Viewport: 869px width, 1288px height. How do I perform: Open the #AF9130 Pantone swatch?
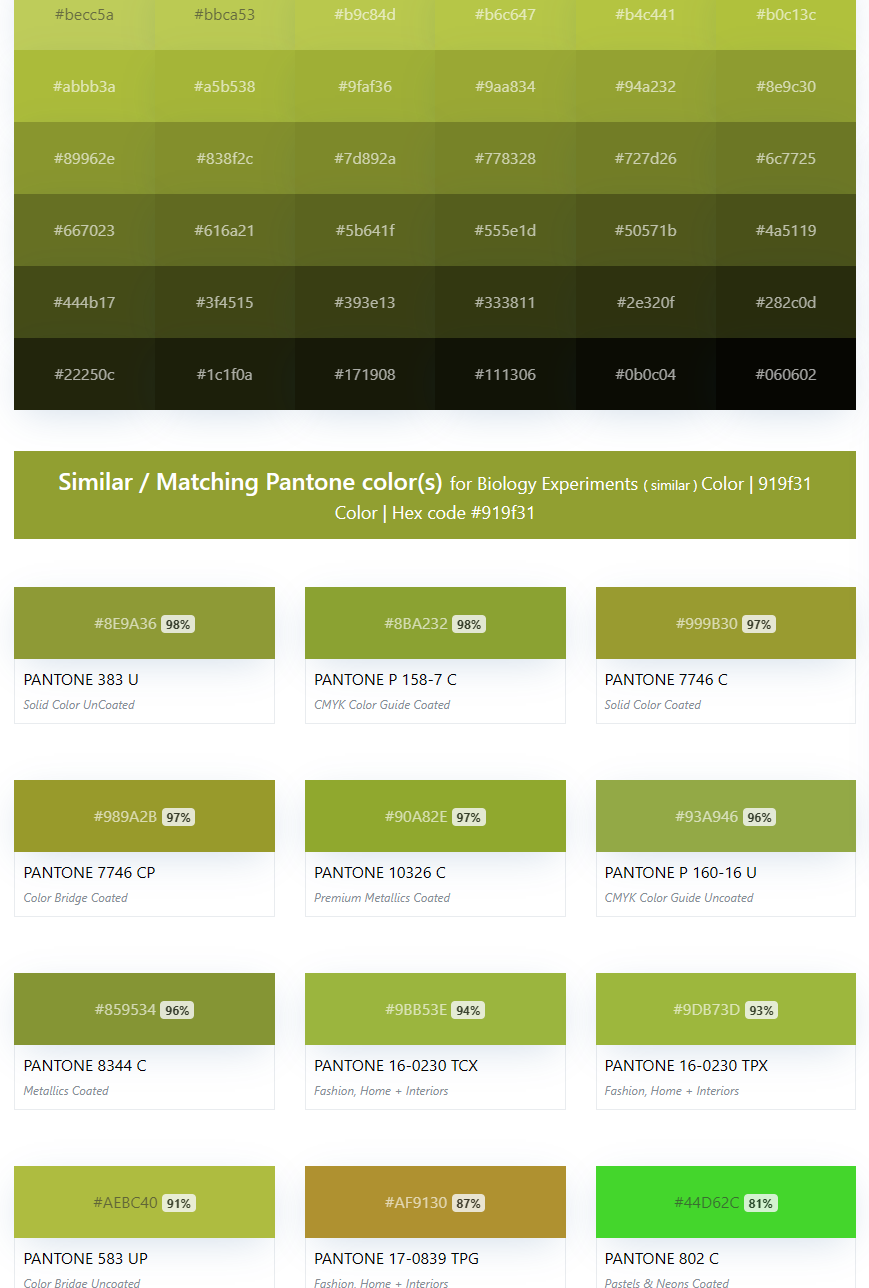click(435, 1202)
